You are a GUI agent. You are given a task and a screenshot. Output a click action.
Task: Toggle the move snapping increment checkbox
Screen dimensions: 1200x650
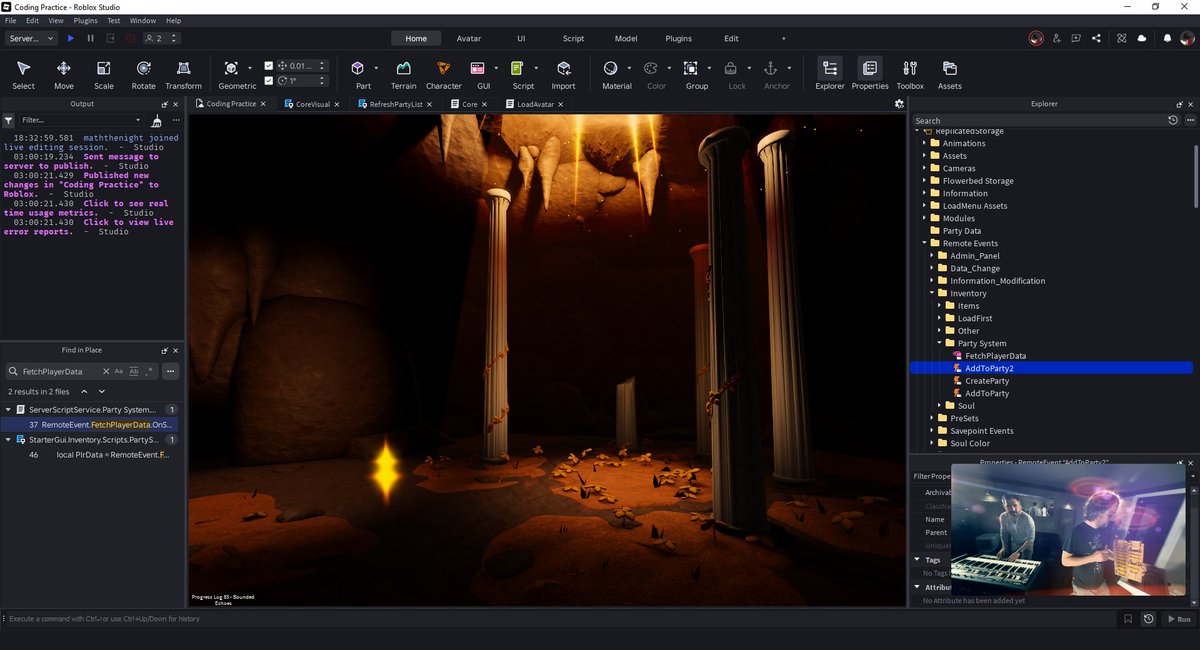coord(268,66)
